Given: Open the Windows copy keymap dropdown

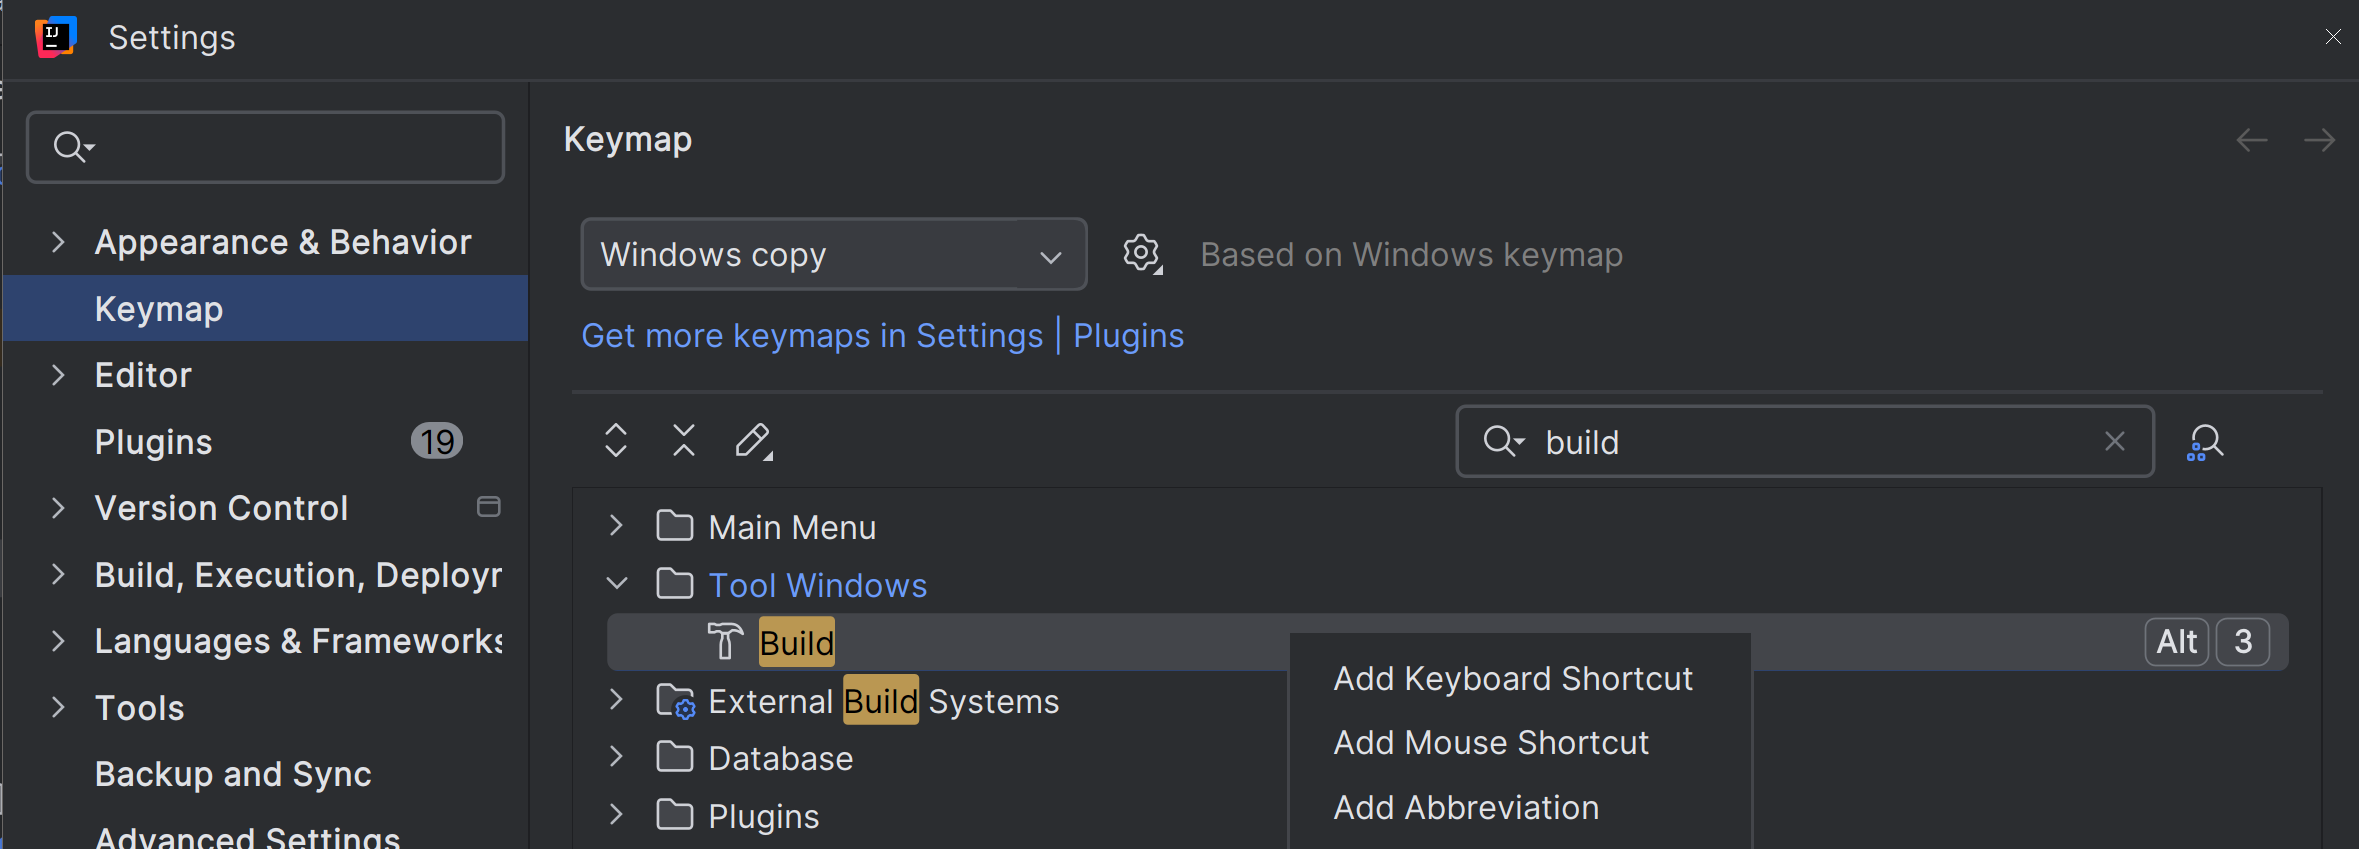Looking at the screenshot, I should tap(833, 254).
